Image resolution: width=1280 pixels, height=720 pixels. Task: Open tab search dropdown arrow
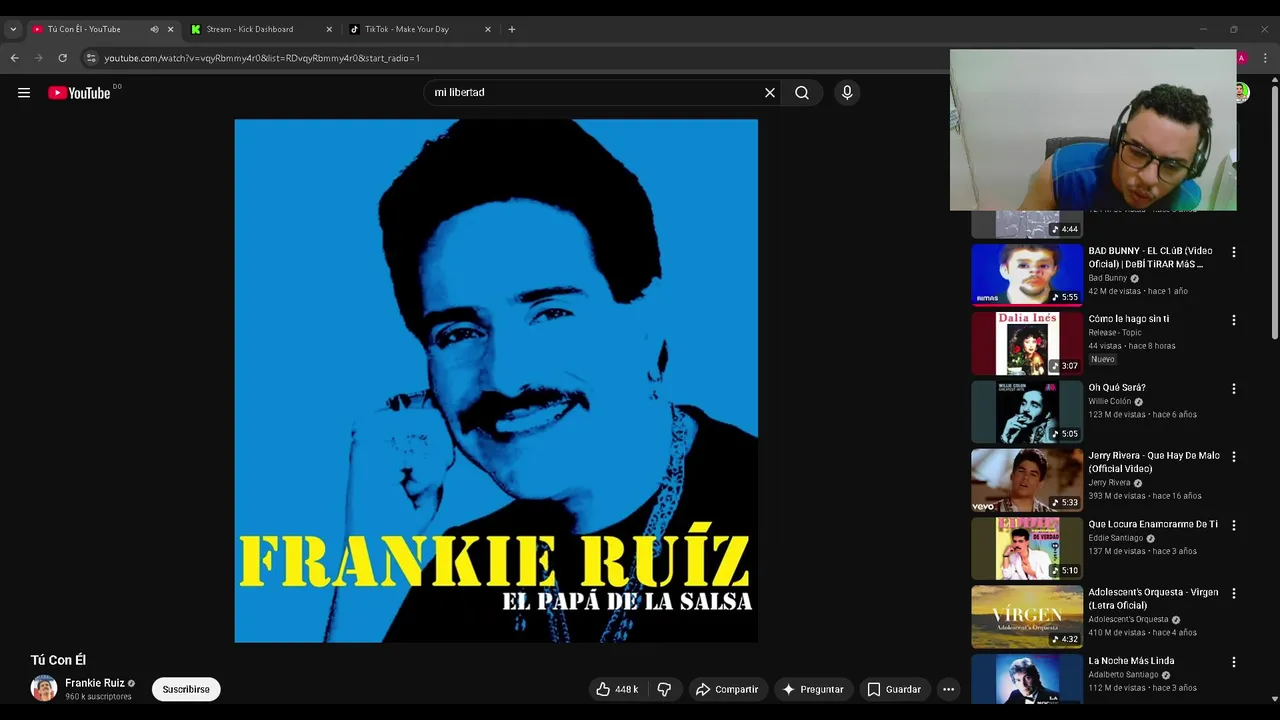click(x=13, y=29)
